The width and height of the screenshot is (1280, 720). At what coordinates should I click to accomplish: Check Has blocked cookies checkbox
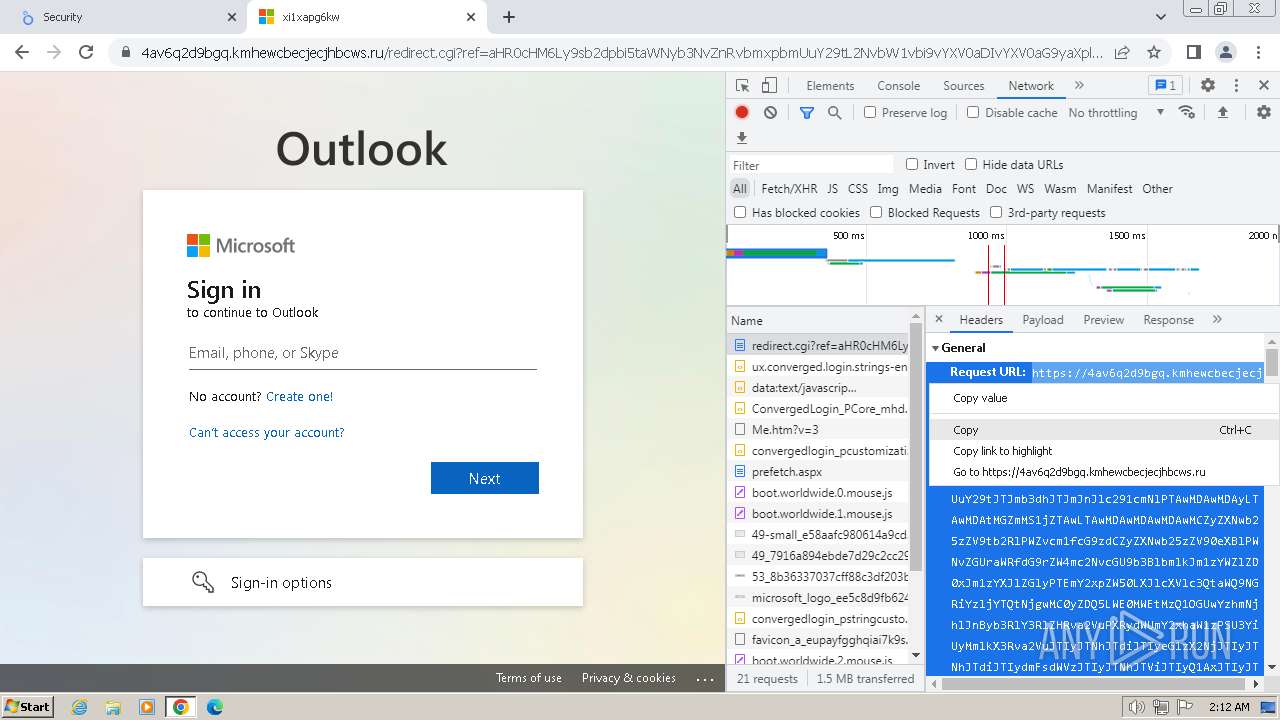pos(740,212)
